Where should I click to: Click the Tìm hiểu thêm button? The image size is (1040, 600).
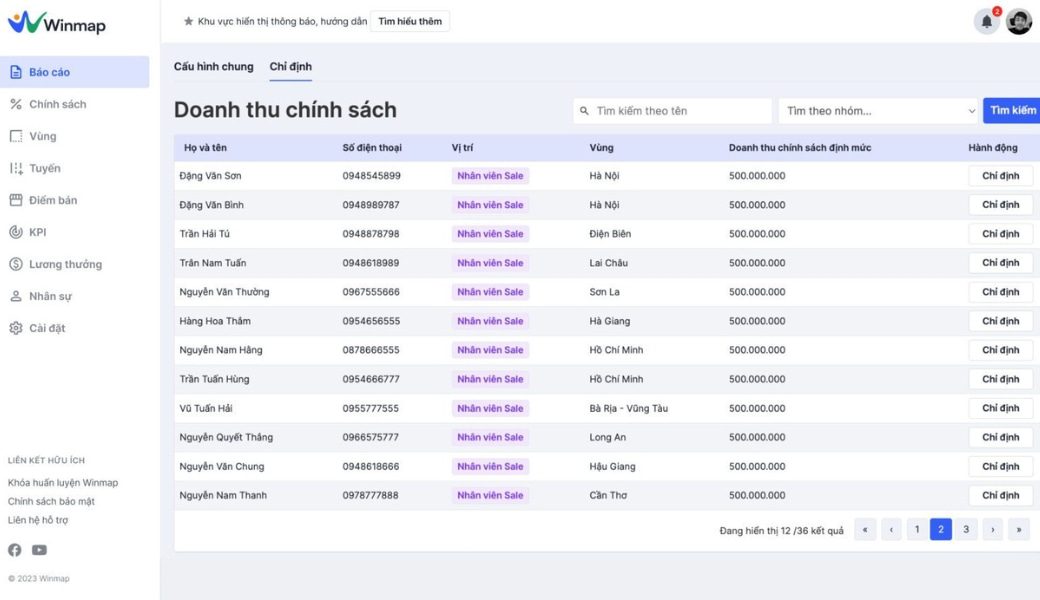pos(410,21)
